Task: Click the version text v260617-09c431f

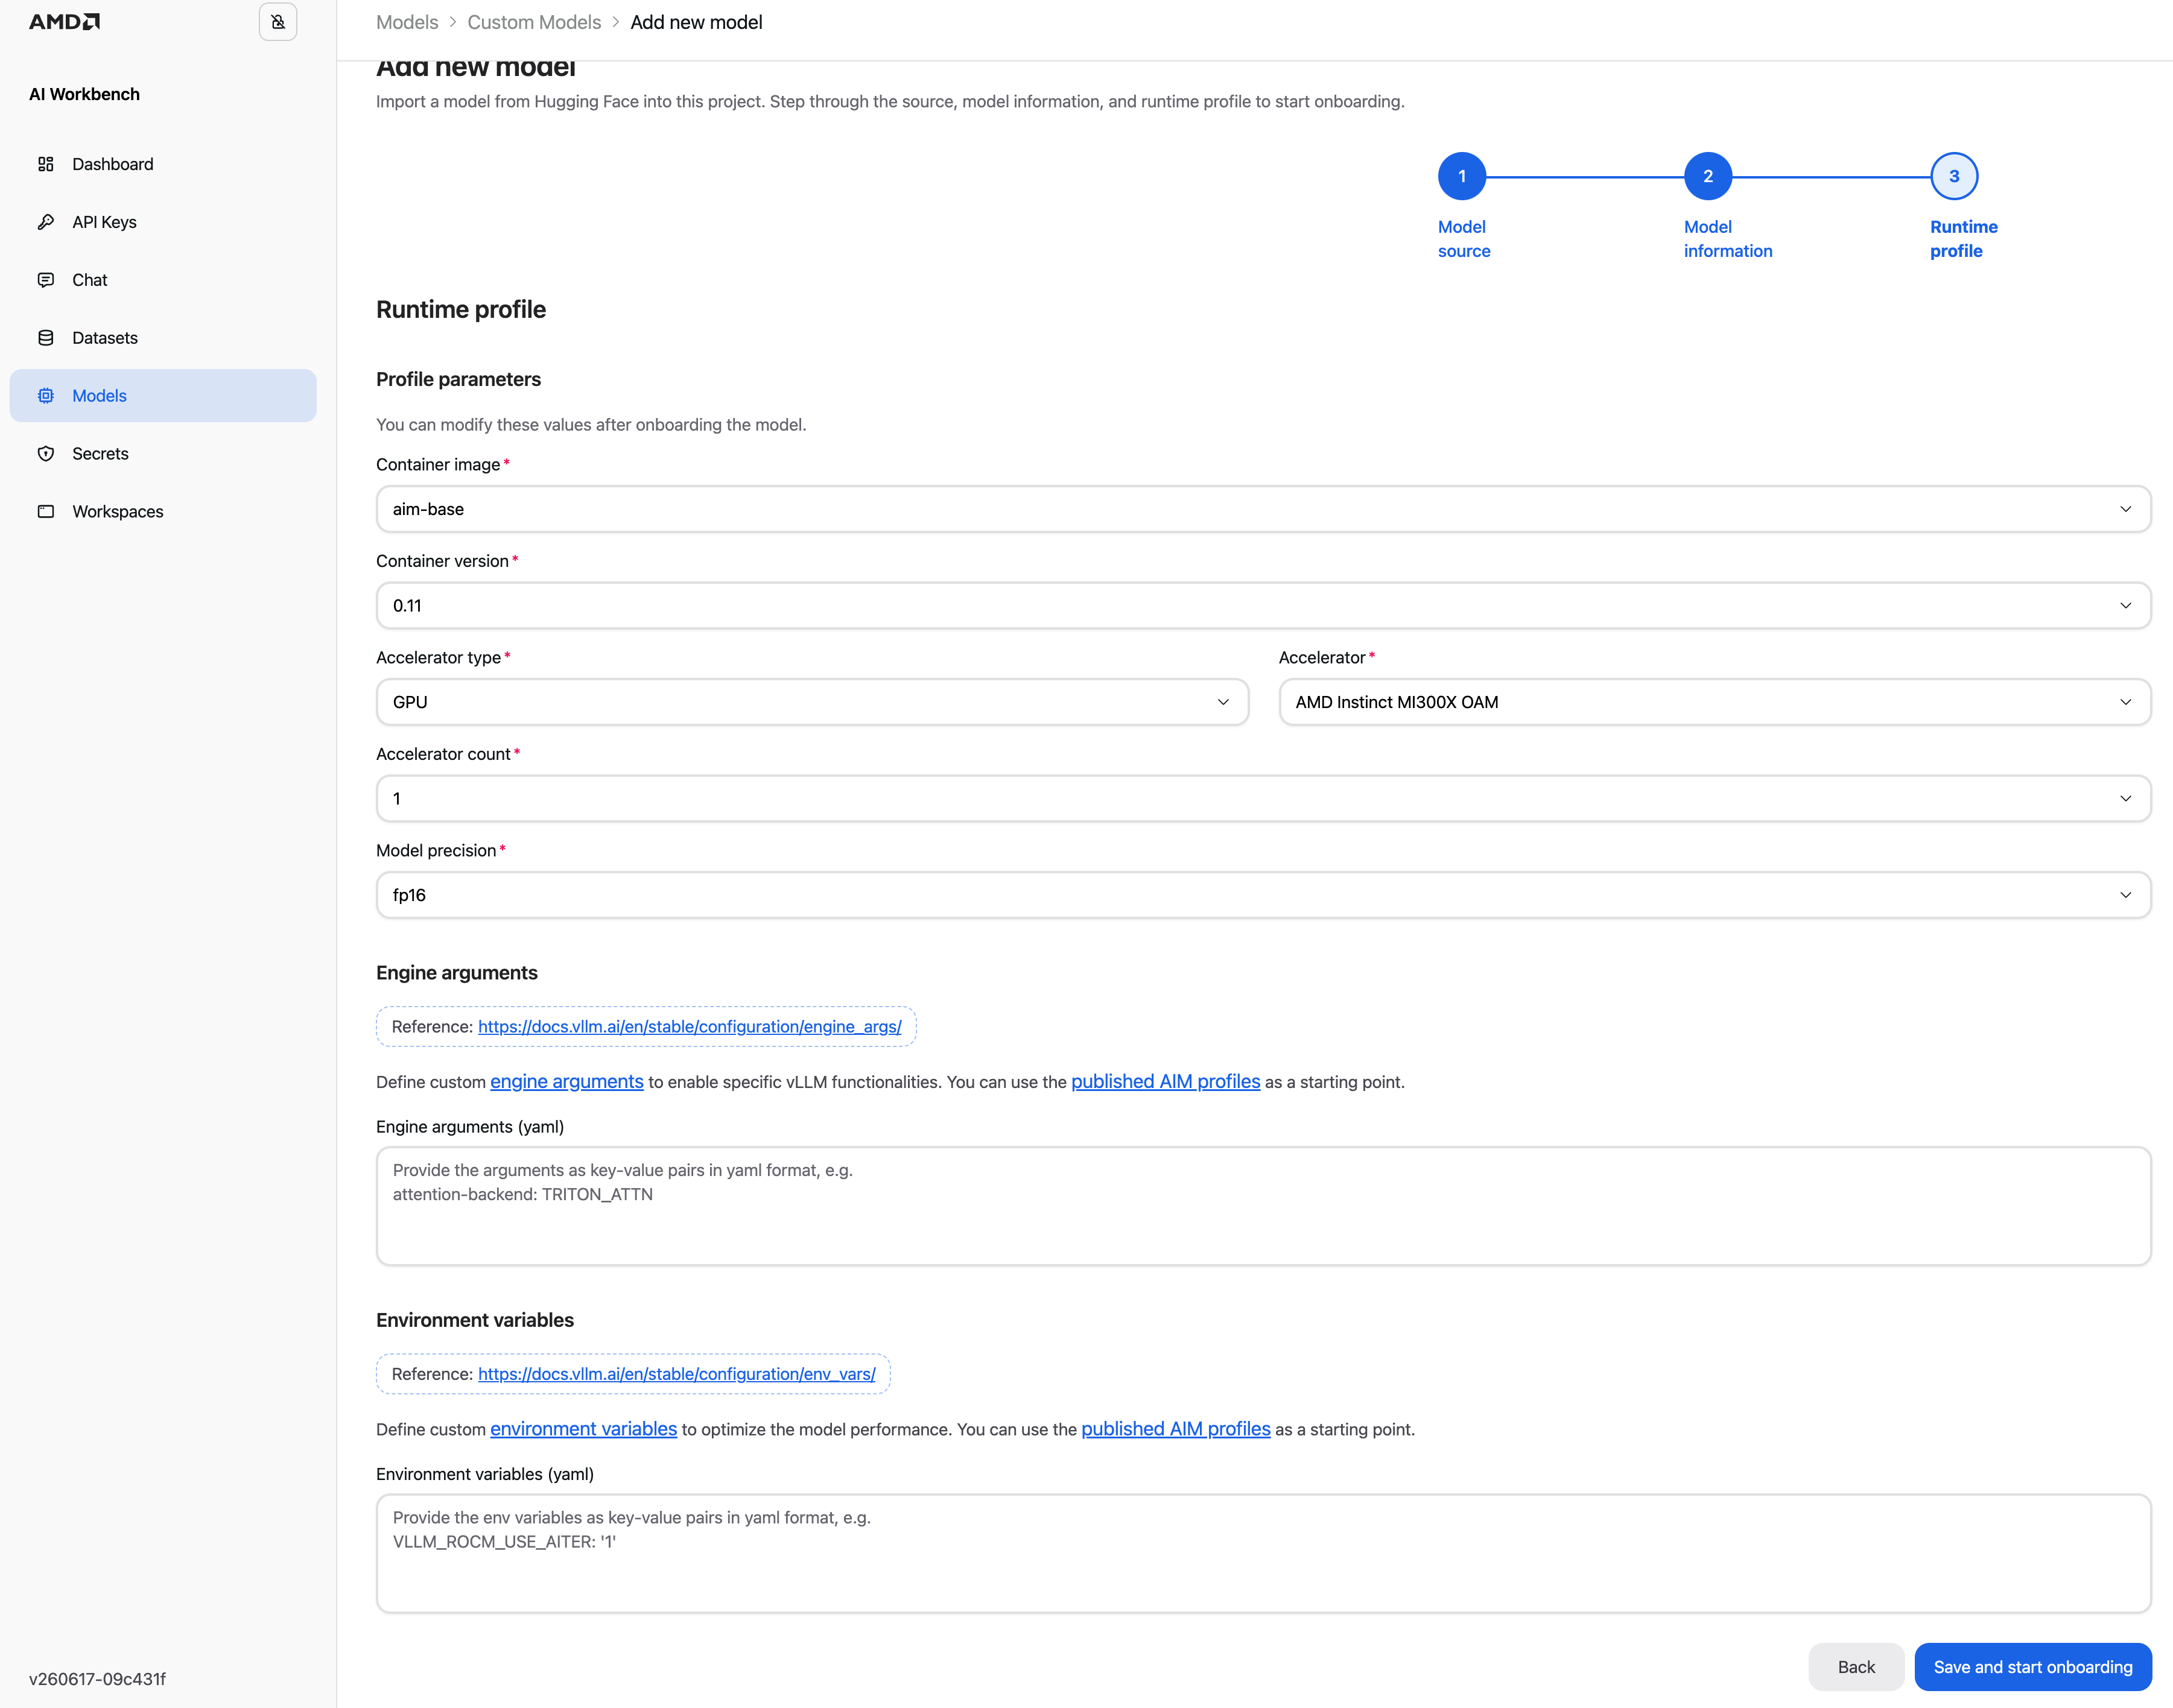Action: coord(97,1679)
